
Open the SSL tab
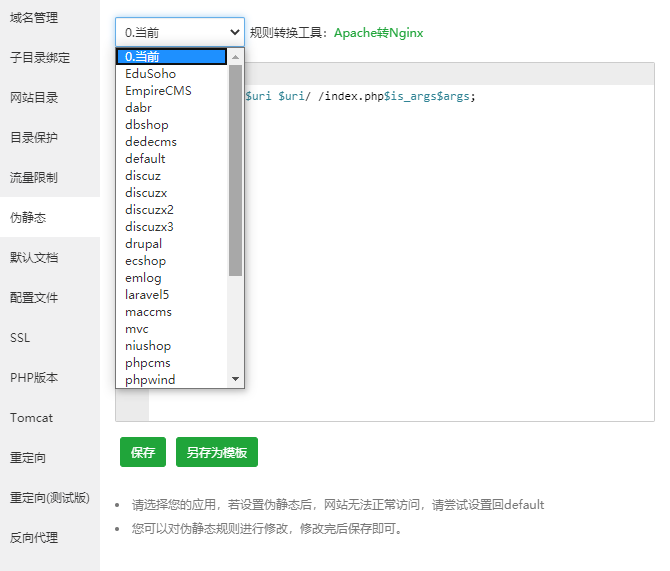[x=50, y=338]
